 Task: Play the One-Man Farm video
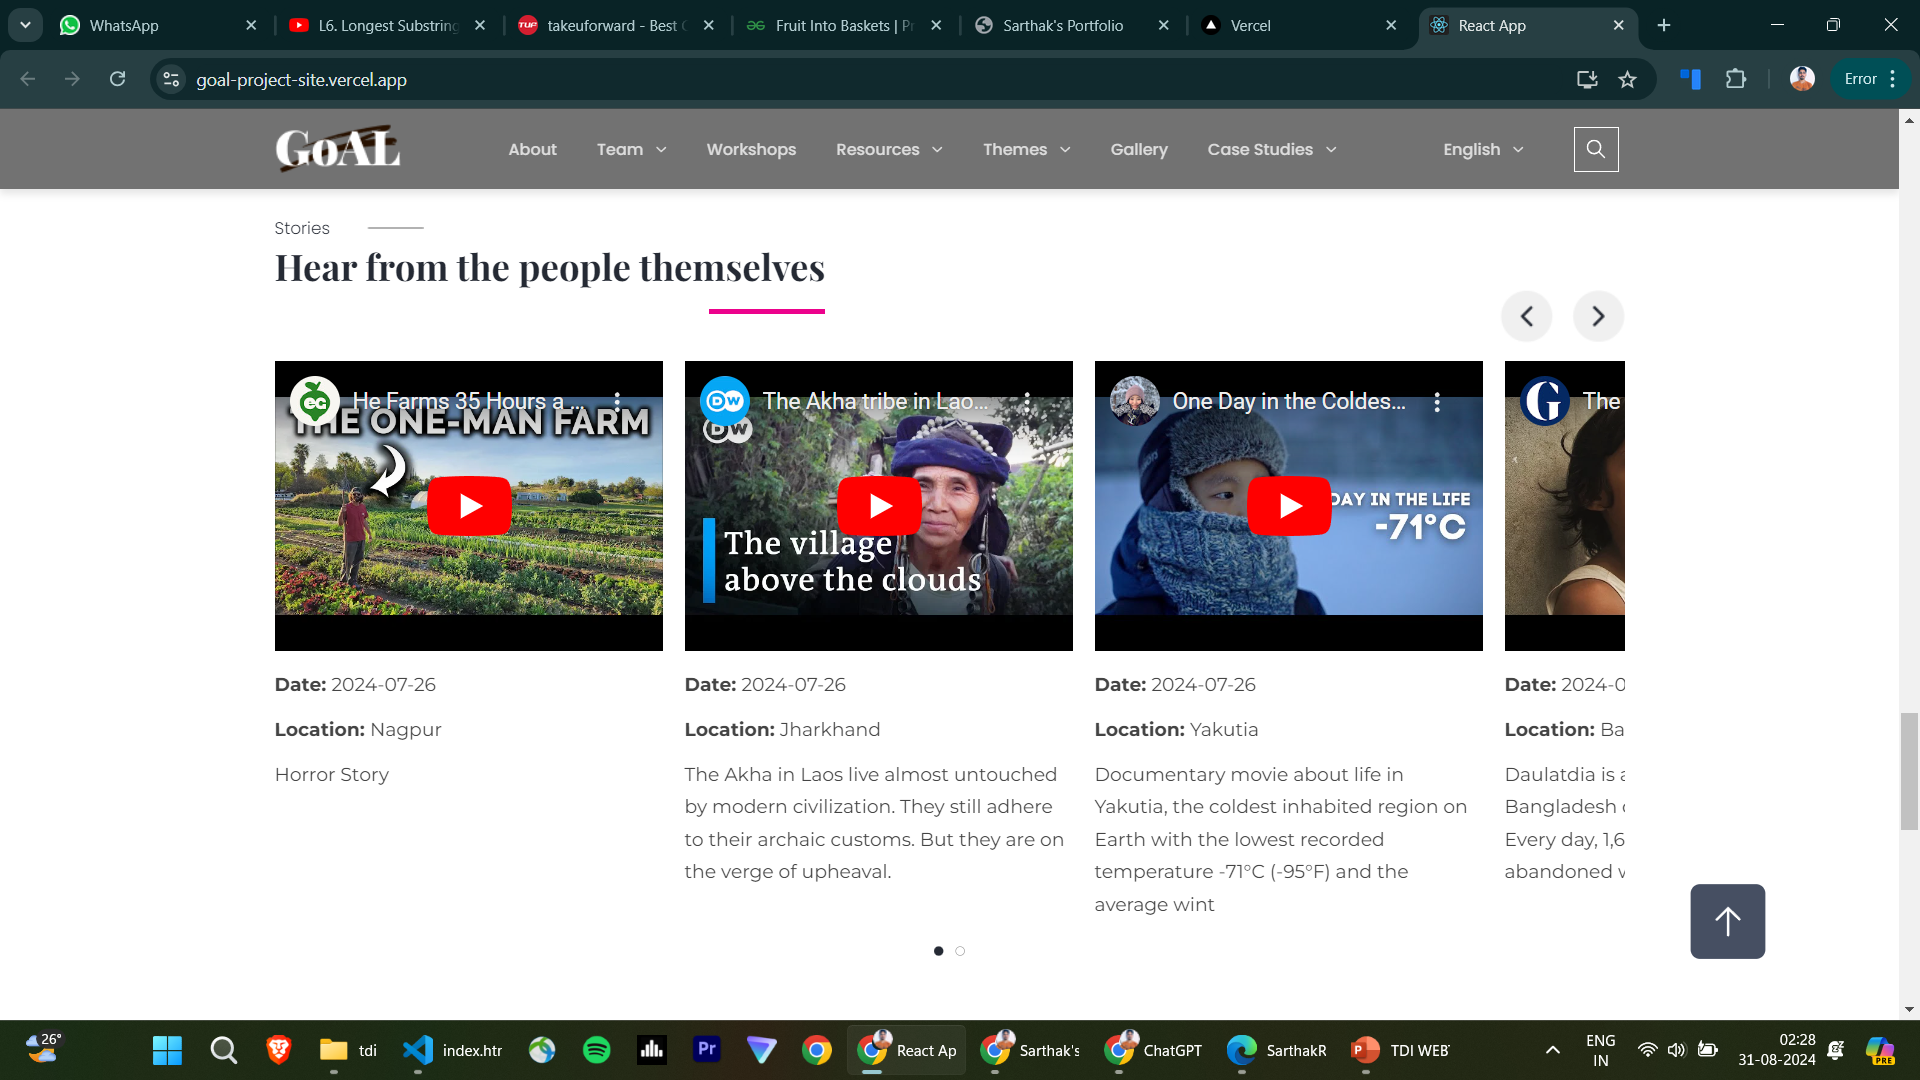point(469,506)
